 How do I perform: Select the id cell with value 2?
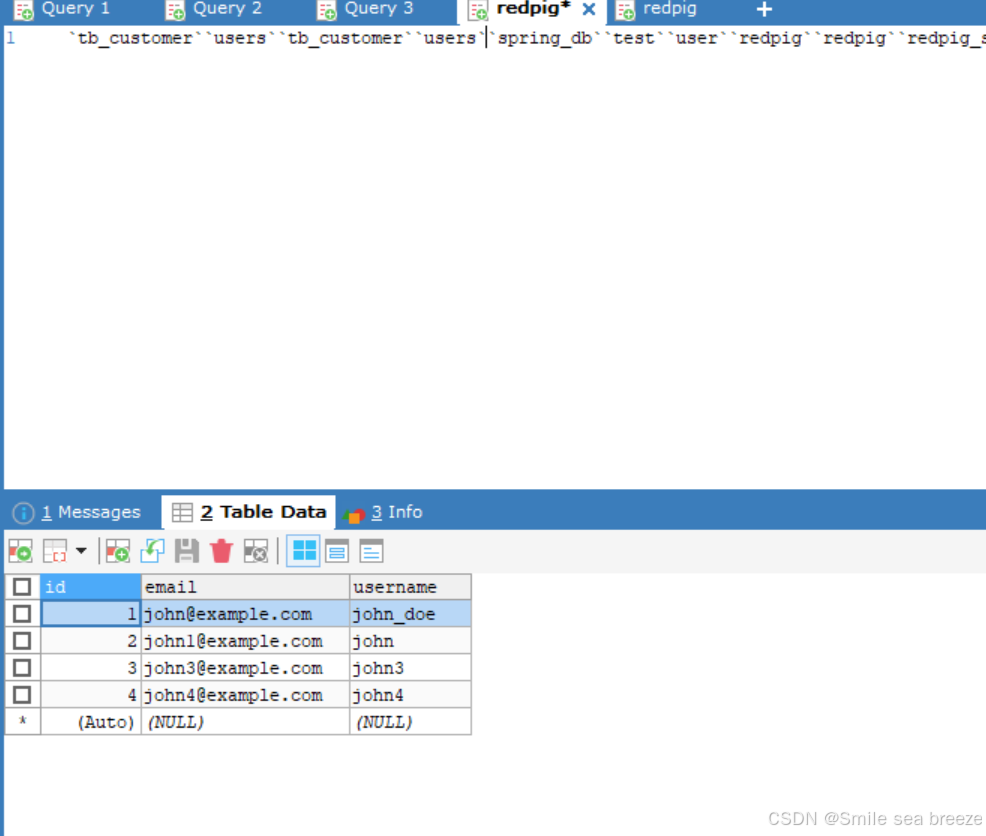91,641
